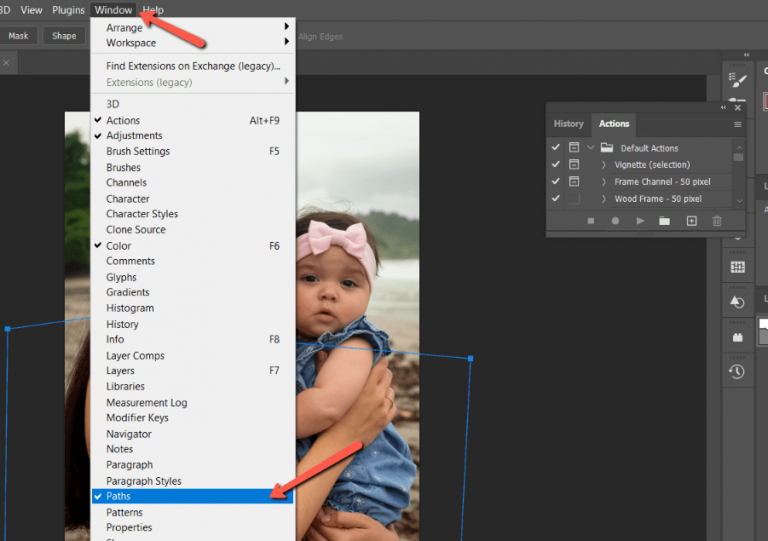
Task: Toggle the Vignette (selection) action checkmark
Action: (556, 165)
